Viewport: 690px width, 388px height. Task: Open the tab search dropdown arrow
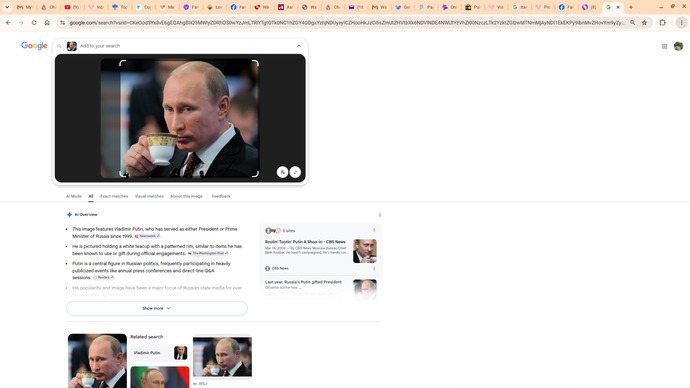[7, 7]
